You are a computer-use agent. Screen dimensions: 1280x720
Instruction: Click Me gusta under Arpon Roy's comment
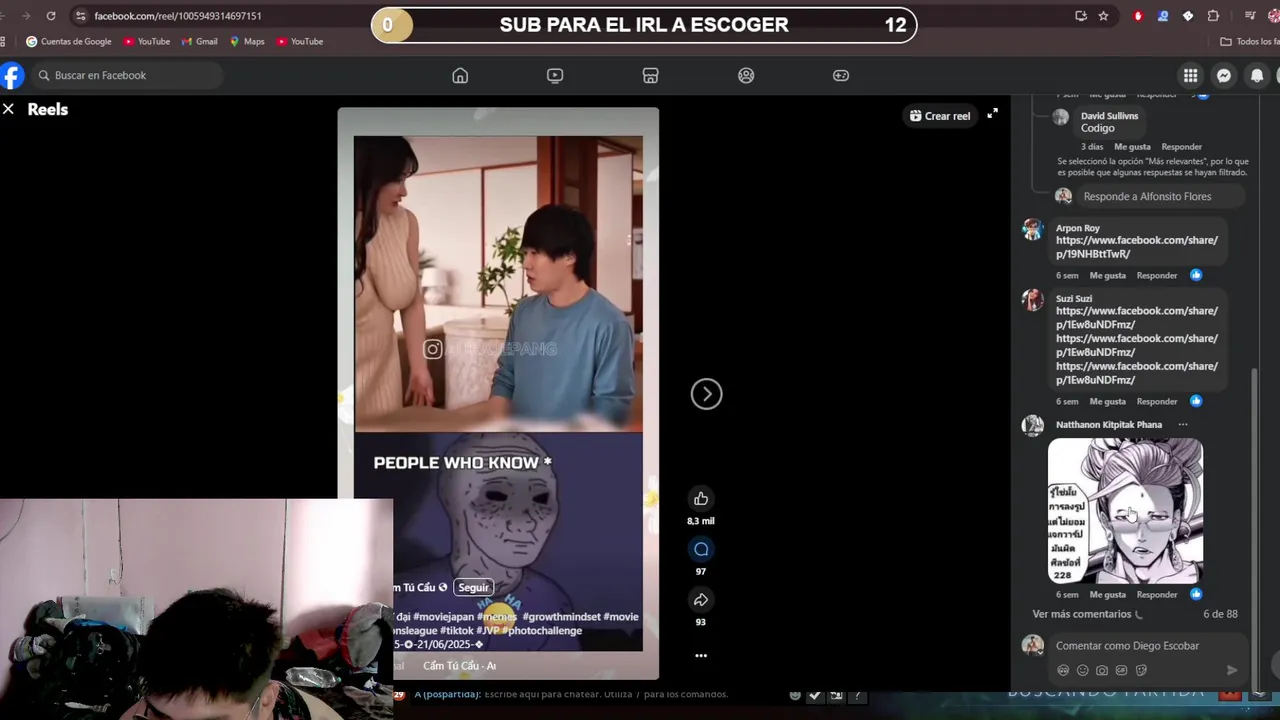tap(1107, 275)
